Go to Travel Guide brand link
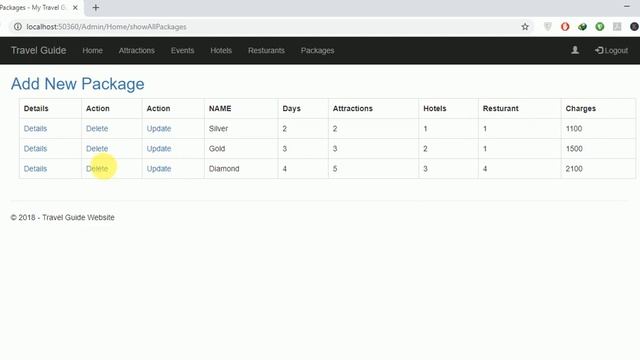The width and height of the screenshot is (640, 360). point(38,50)
